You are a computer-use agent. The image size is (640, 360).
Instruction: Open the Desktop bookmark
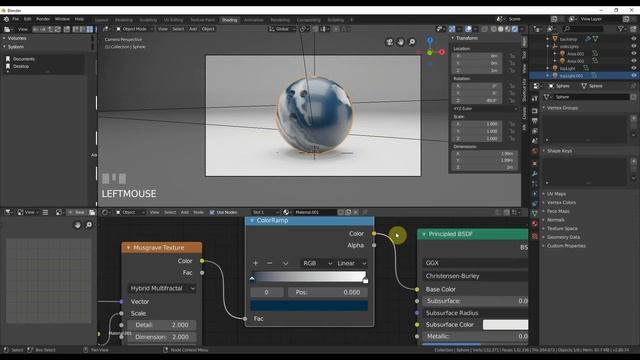coord(21,66)
